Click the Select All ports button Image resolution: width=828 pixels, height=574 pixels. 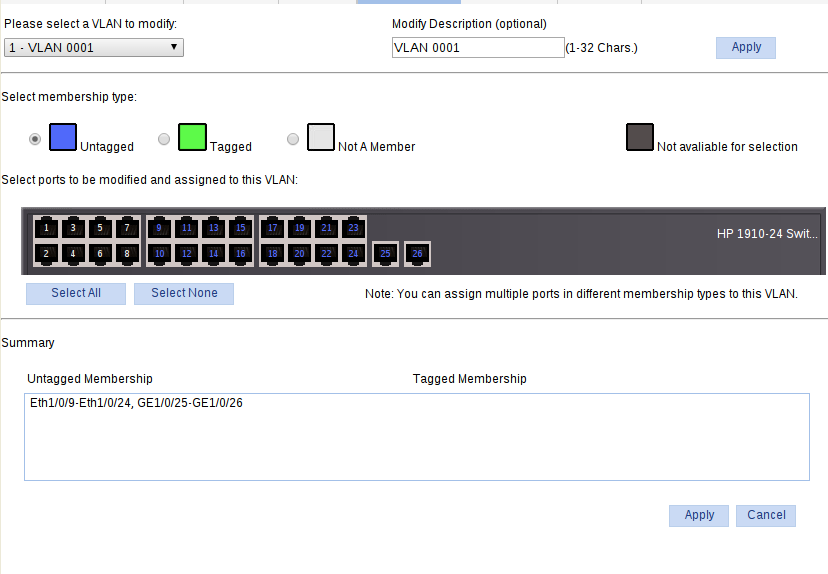[x=76, y=294]
